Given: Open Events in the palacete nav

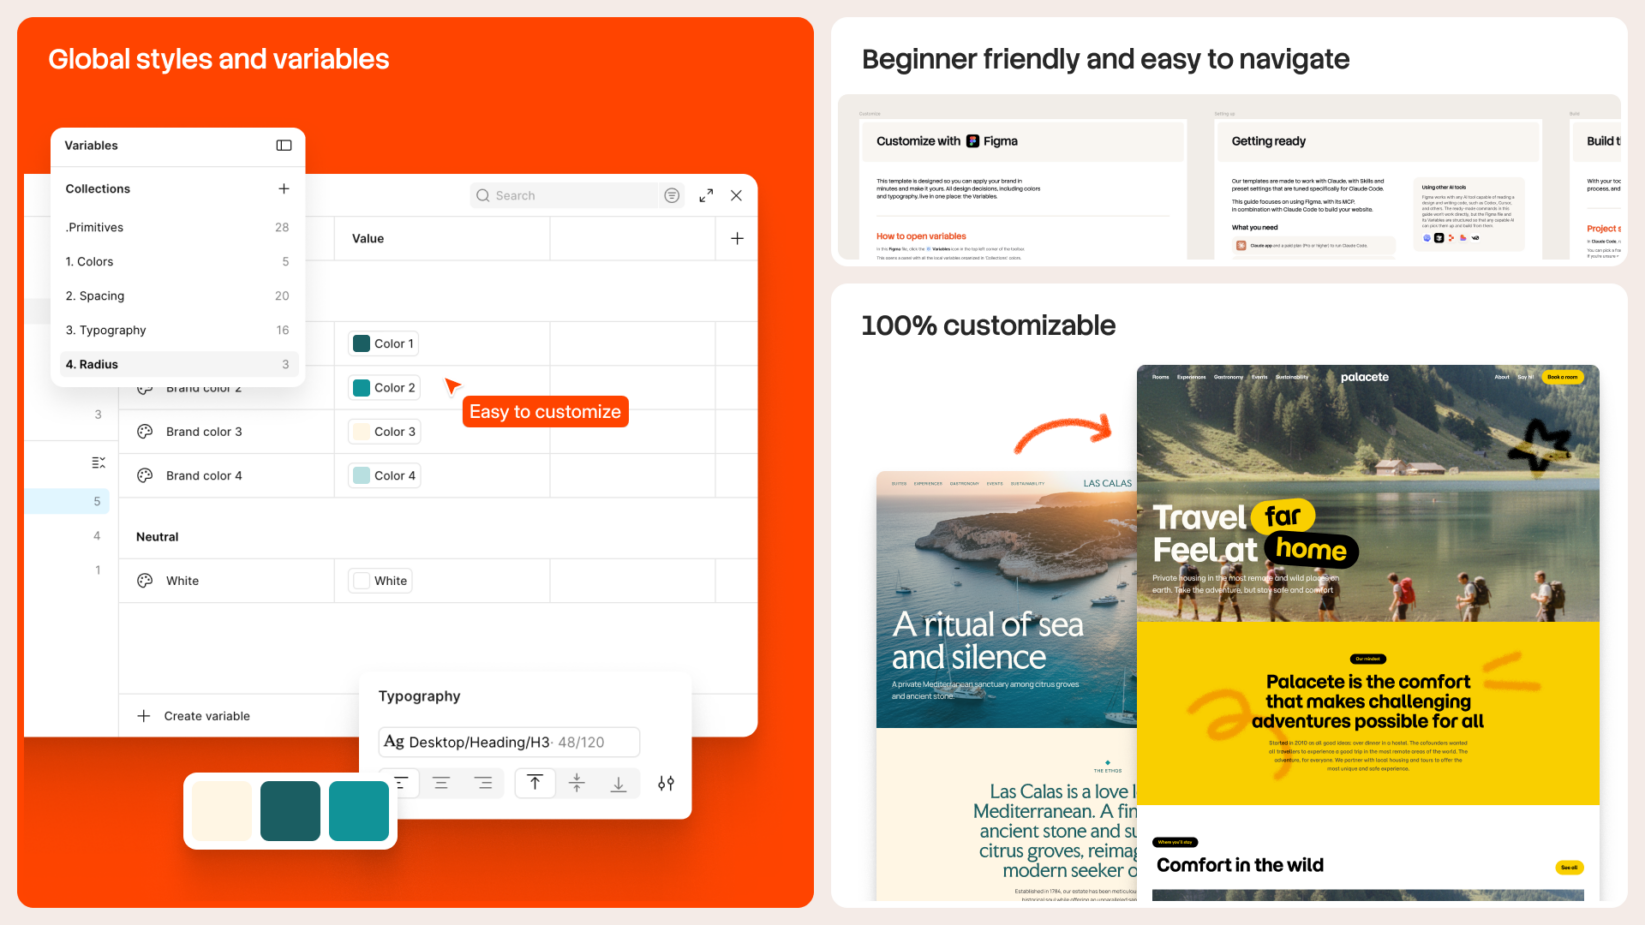Looking at the screenshot, I should (x=1259, y=377).
